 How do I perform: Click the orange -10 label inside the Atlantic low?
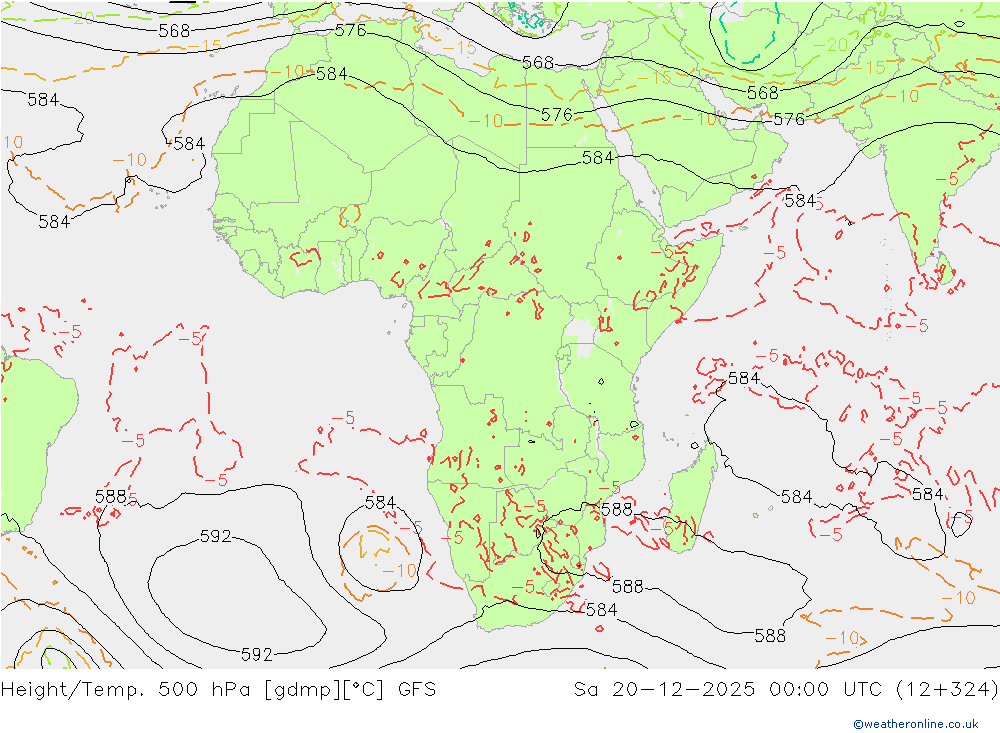point(399,570)
